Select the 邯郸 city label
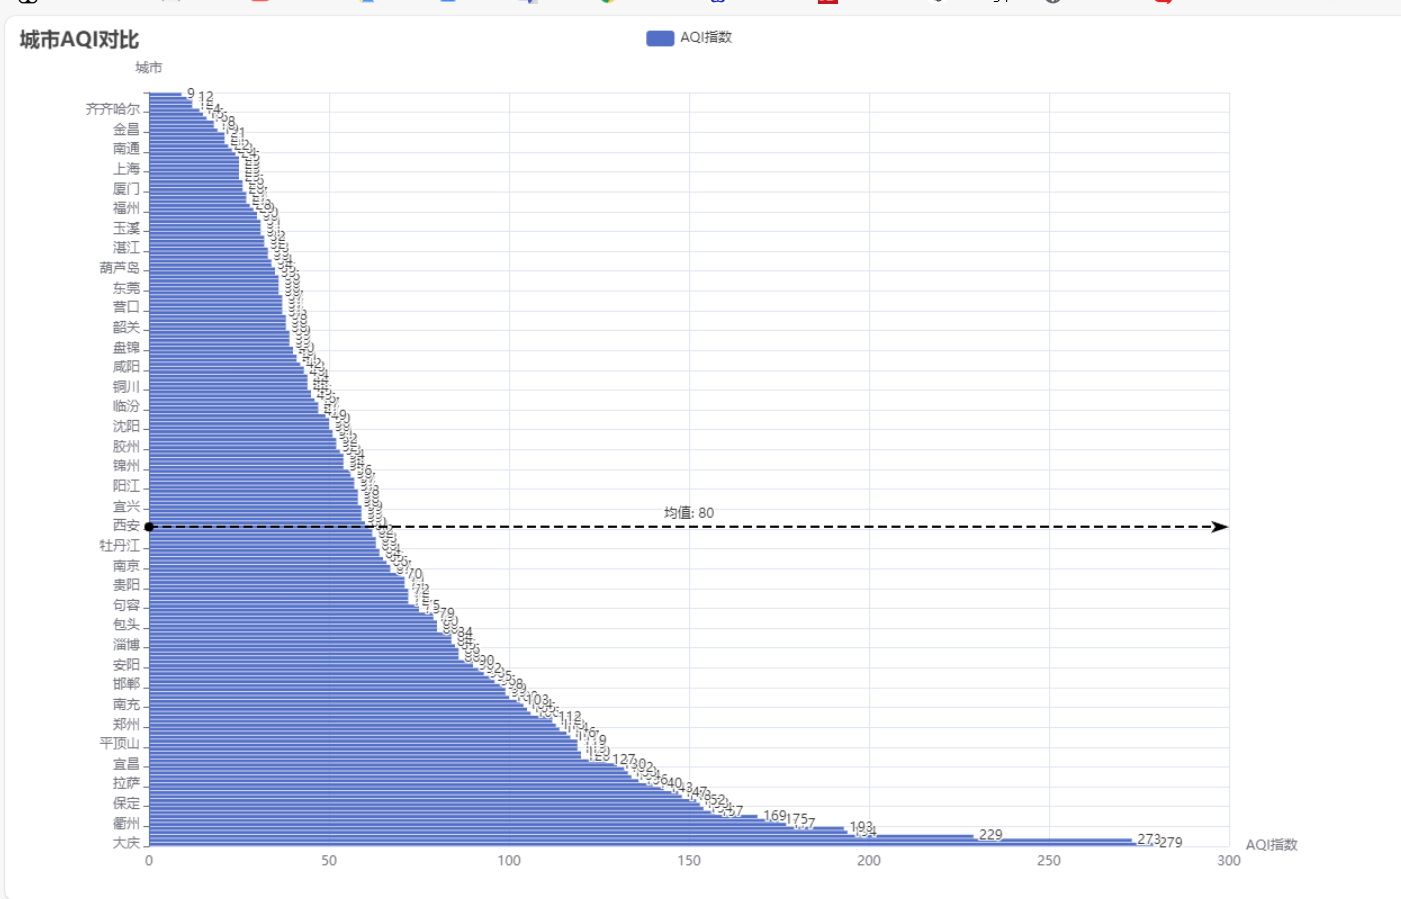1401x899 pixels. pos(127,684)
